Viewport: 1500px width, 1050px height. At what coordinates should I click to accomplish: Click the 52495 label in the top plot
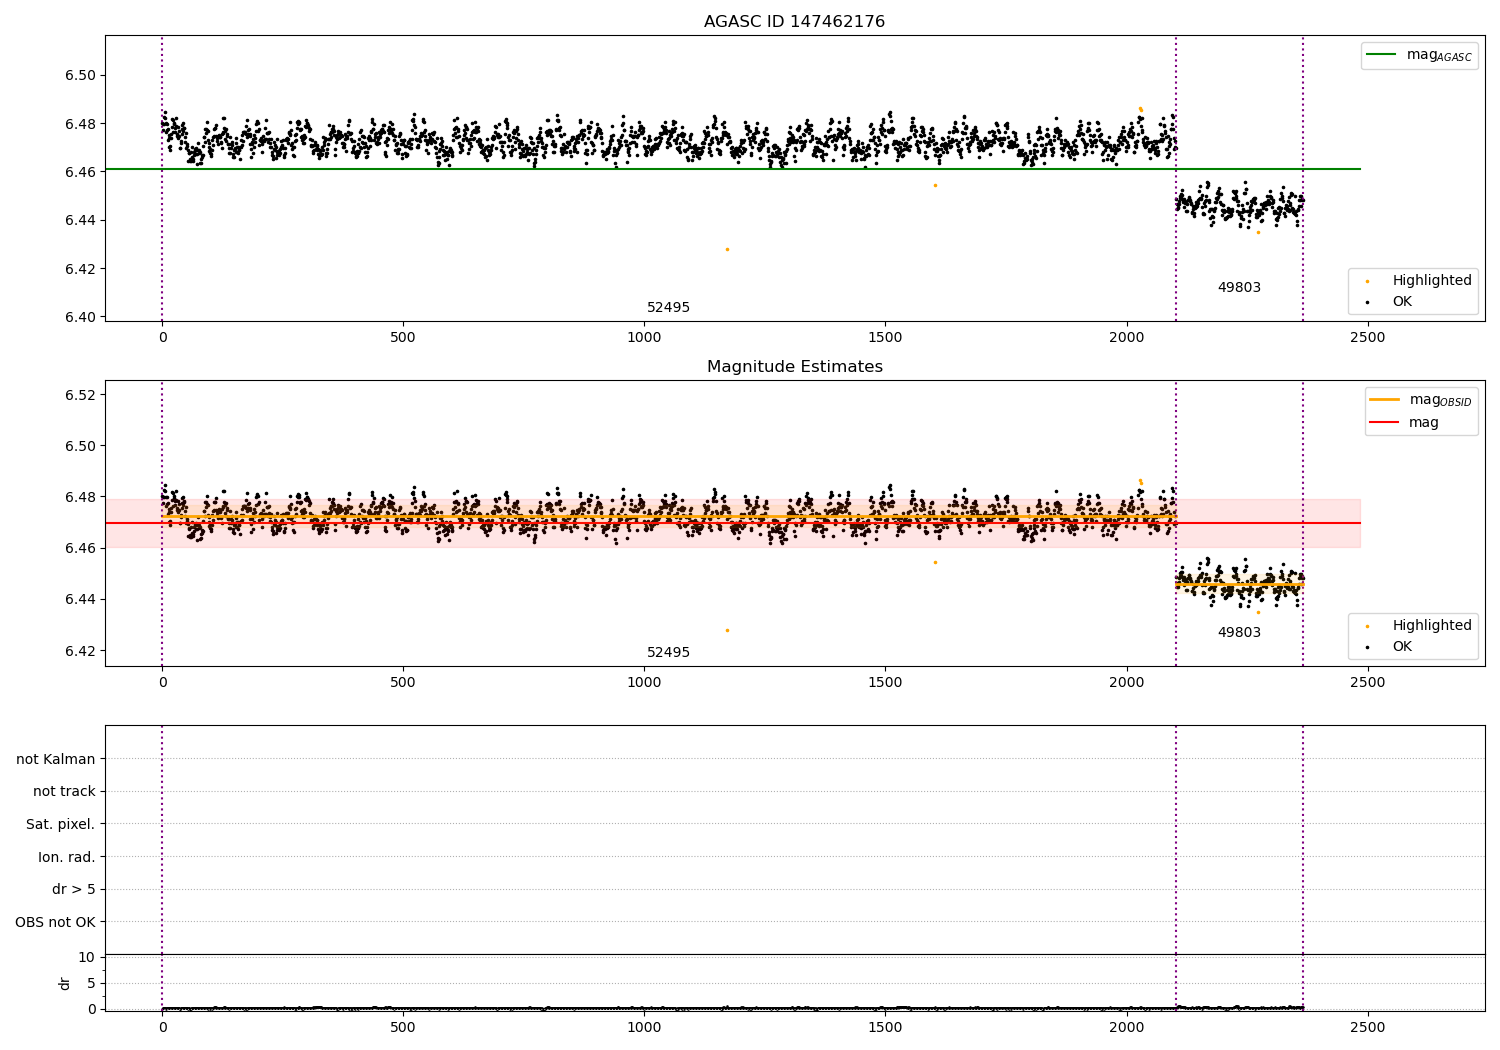(668, 308)
